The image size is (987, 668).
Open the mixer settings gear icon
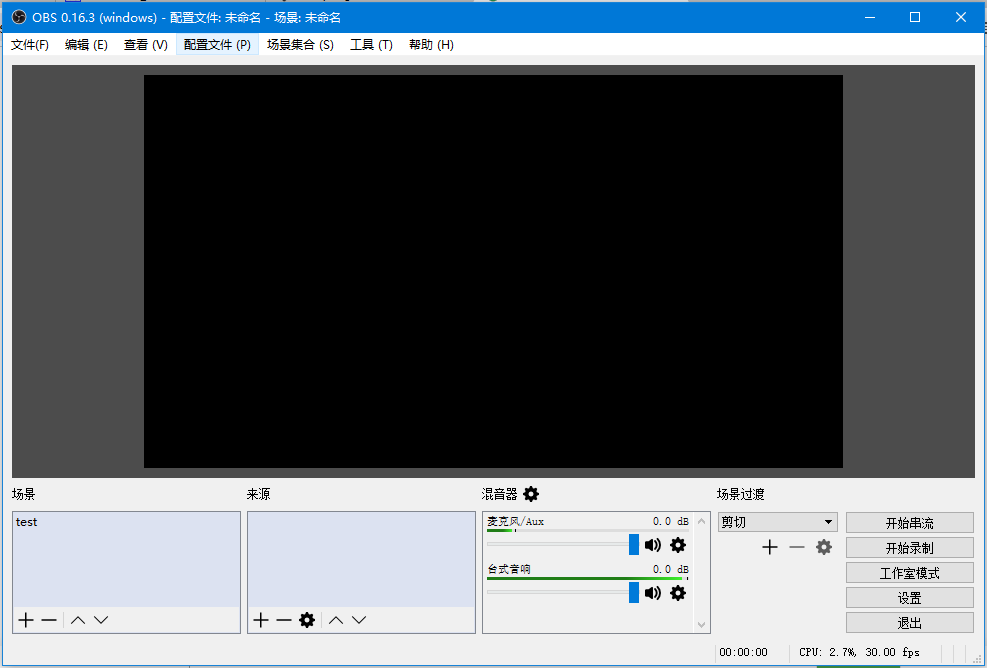tap(531, 494)
